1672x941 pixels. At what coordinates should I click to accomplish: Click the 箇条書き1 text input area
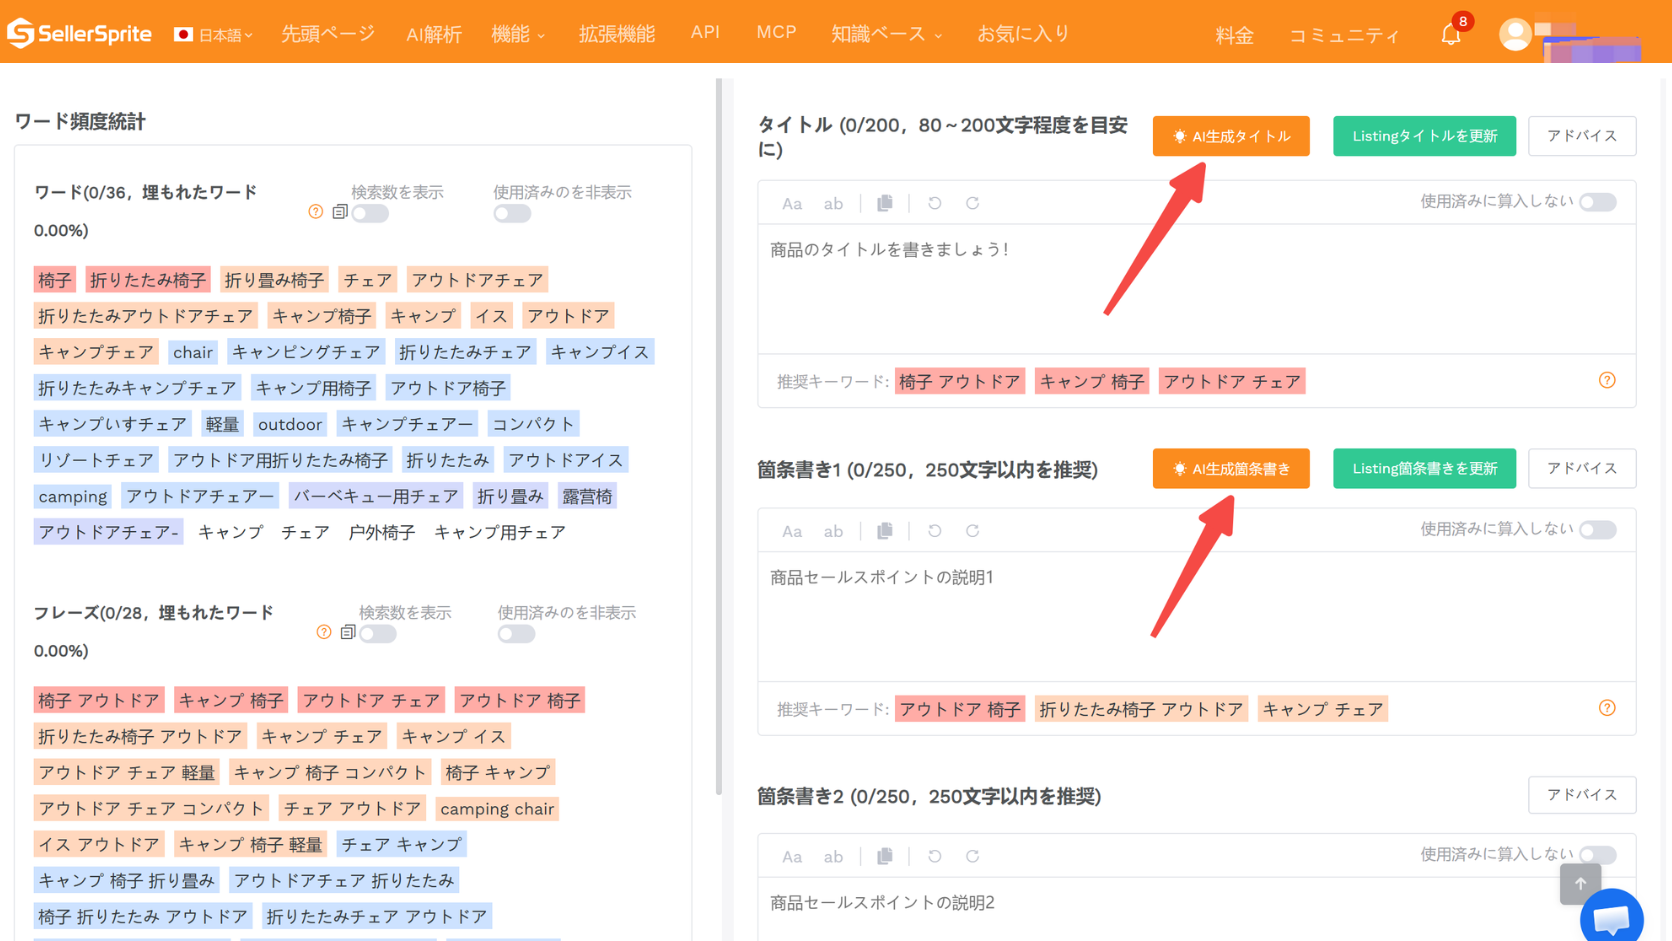pos(1196,617)
